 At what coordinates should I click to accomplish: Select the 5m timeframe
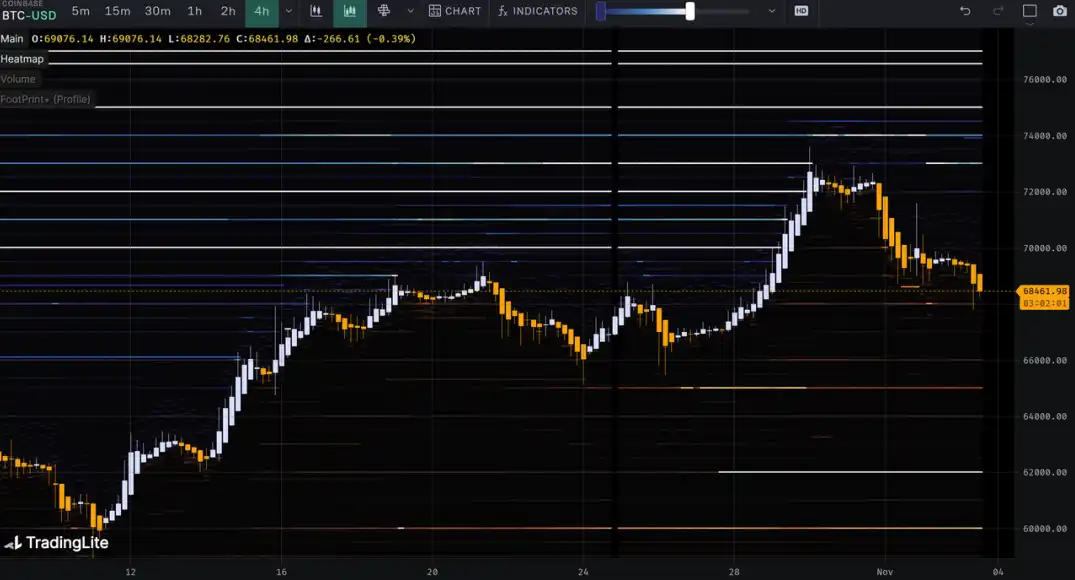80,11
